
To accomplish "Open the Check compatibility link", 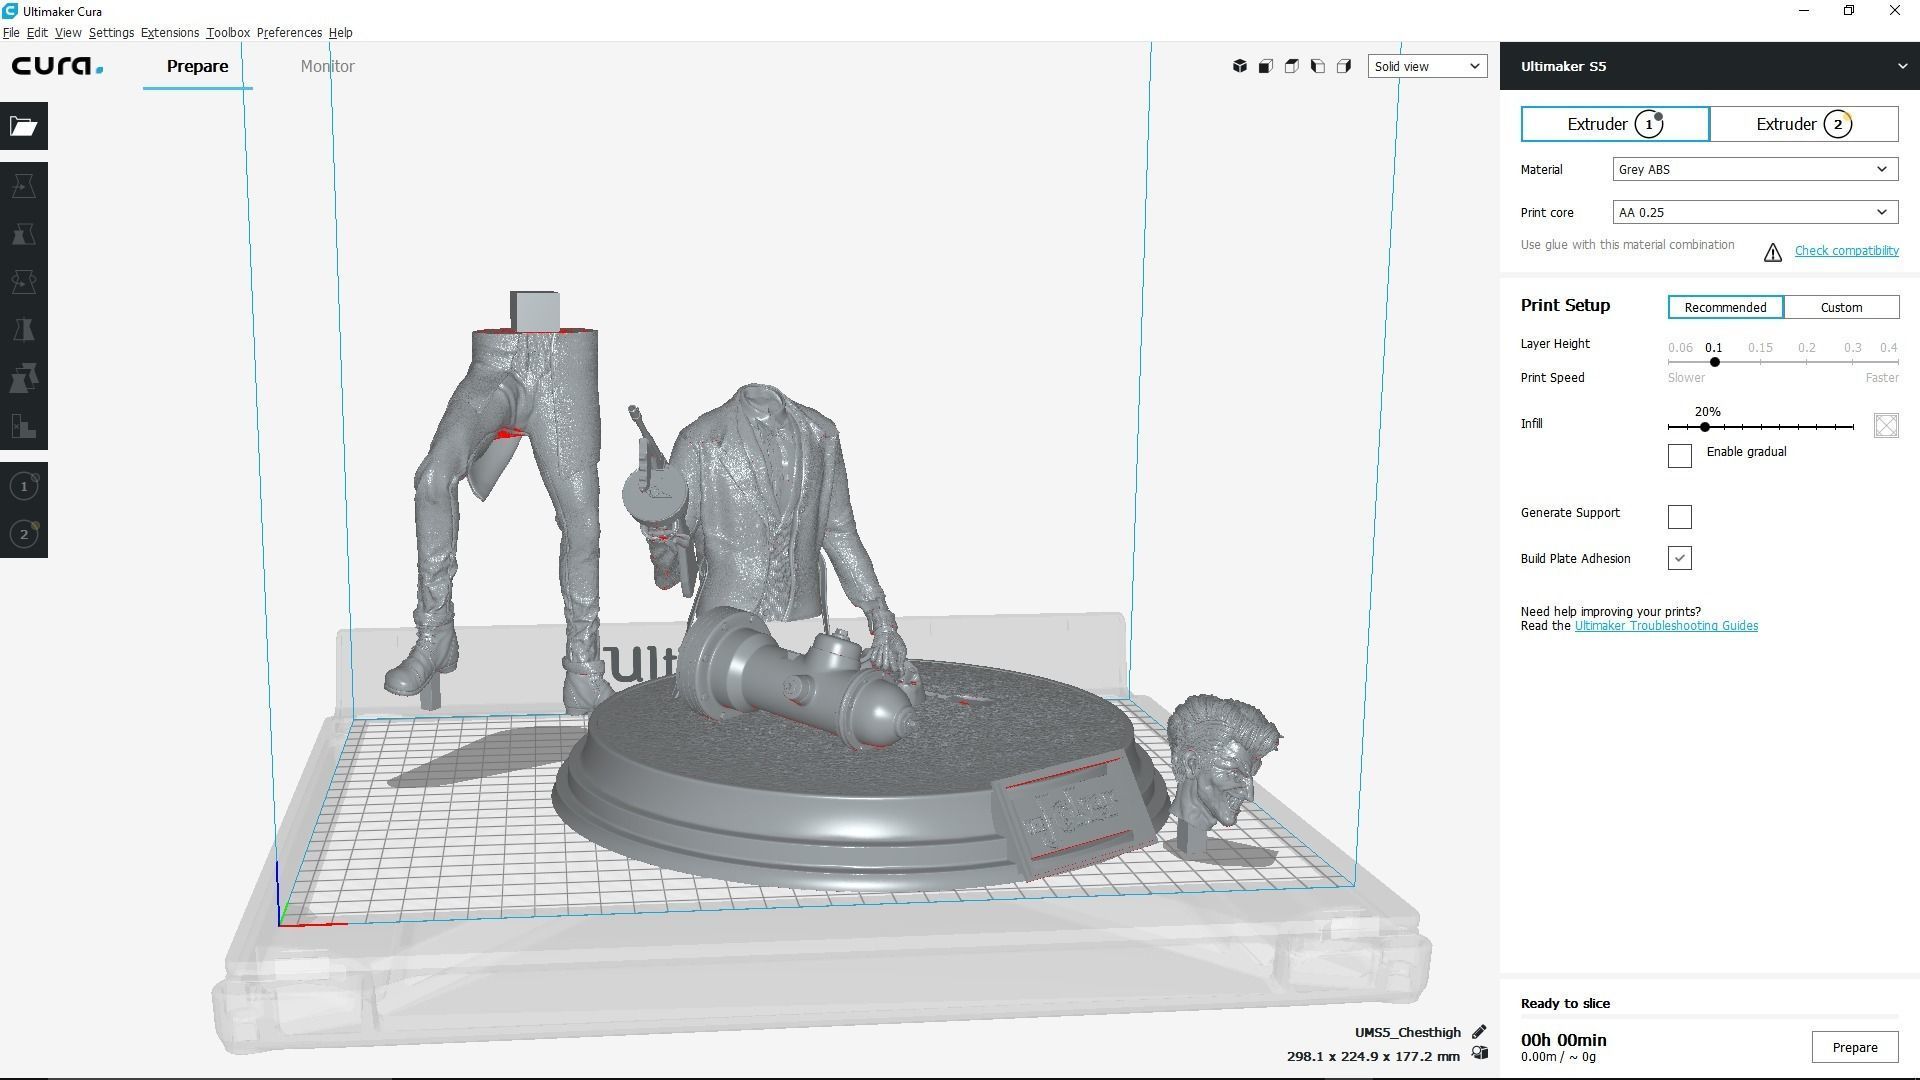I will point(1846,251).
